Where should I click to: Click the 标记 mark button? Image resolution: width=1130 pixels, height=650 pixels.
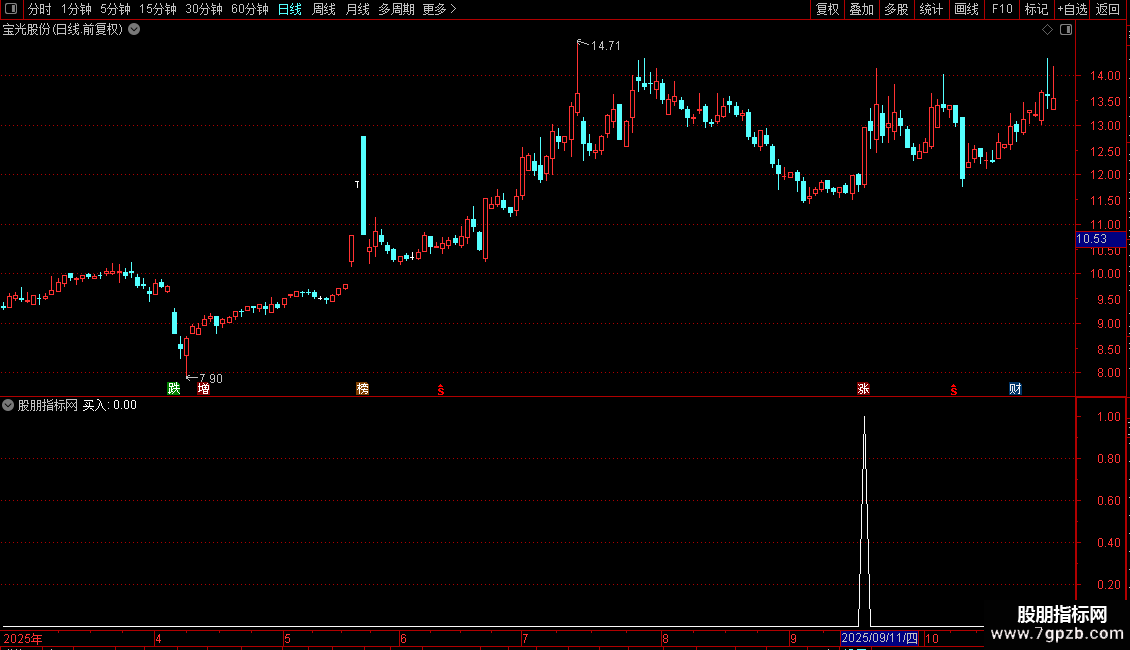pos(1036,9)
